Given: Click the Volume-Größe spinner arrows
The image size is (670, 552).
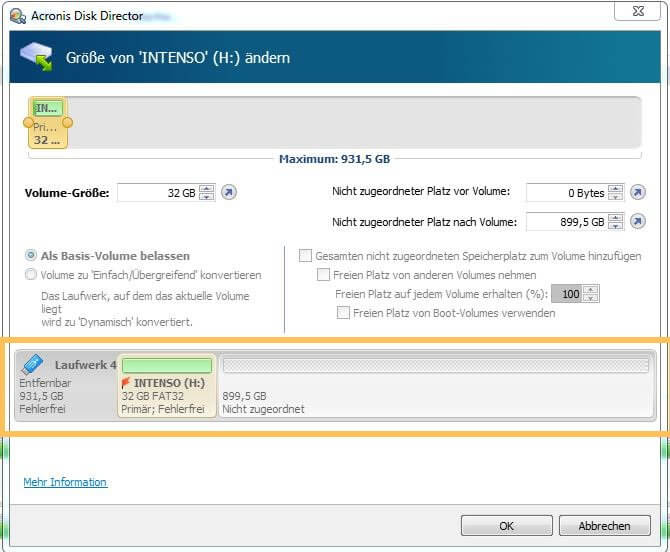Looking at the screenshot, I should pyautogui.click(x=207, y=192).
